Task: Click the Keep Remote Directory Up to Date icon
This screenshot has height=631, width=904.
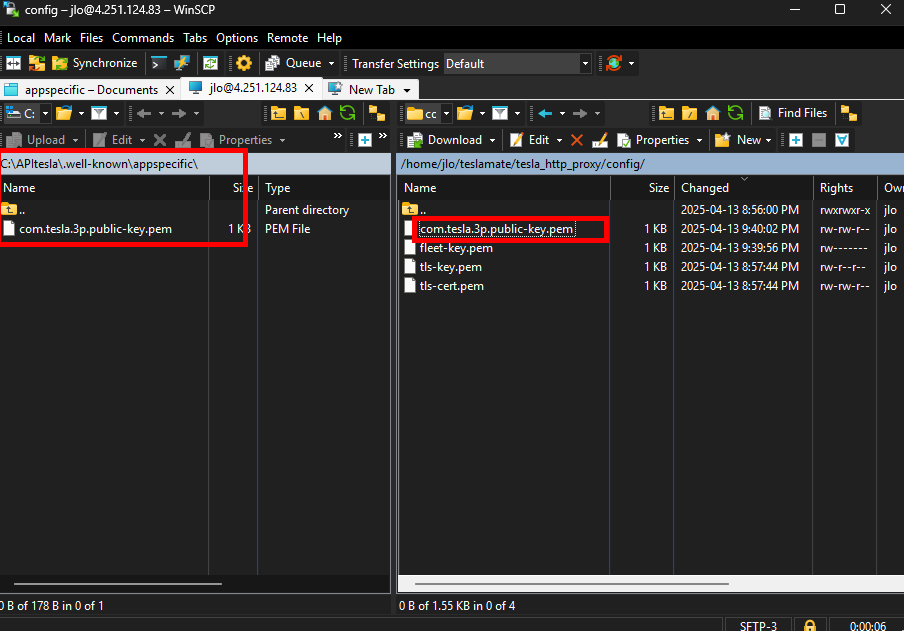Action: click(210, 63)
